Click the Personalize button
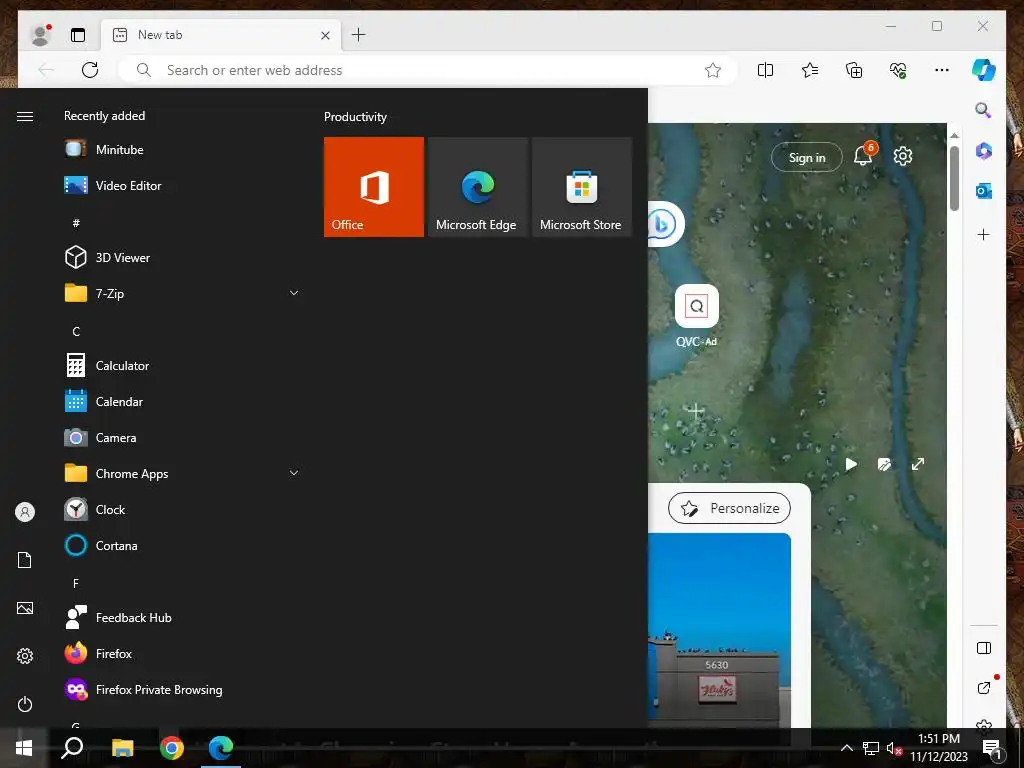Screen dimensions: 1024x768 (x=729, y=508)
